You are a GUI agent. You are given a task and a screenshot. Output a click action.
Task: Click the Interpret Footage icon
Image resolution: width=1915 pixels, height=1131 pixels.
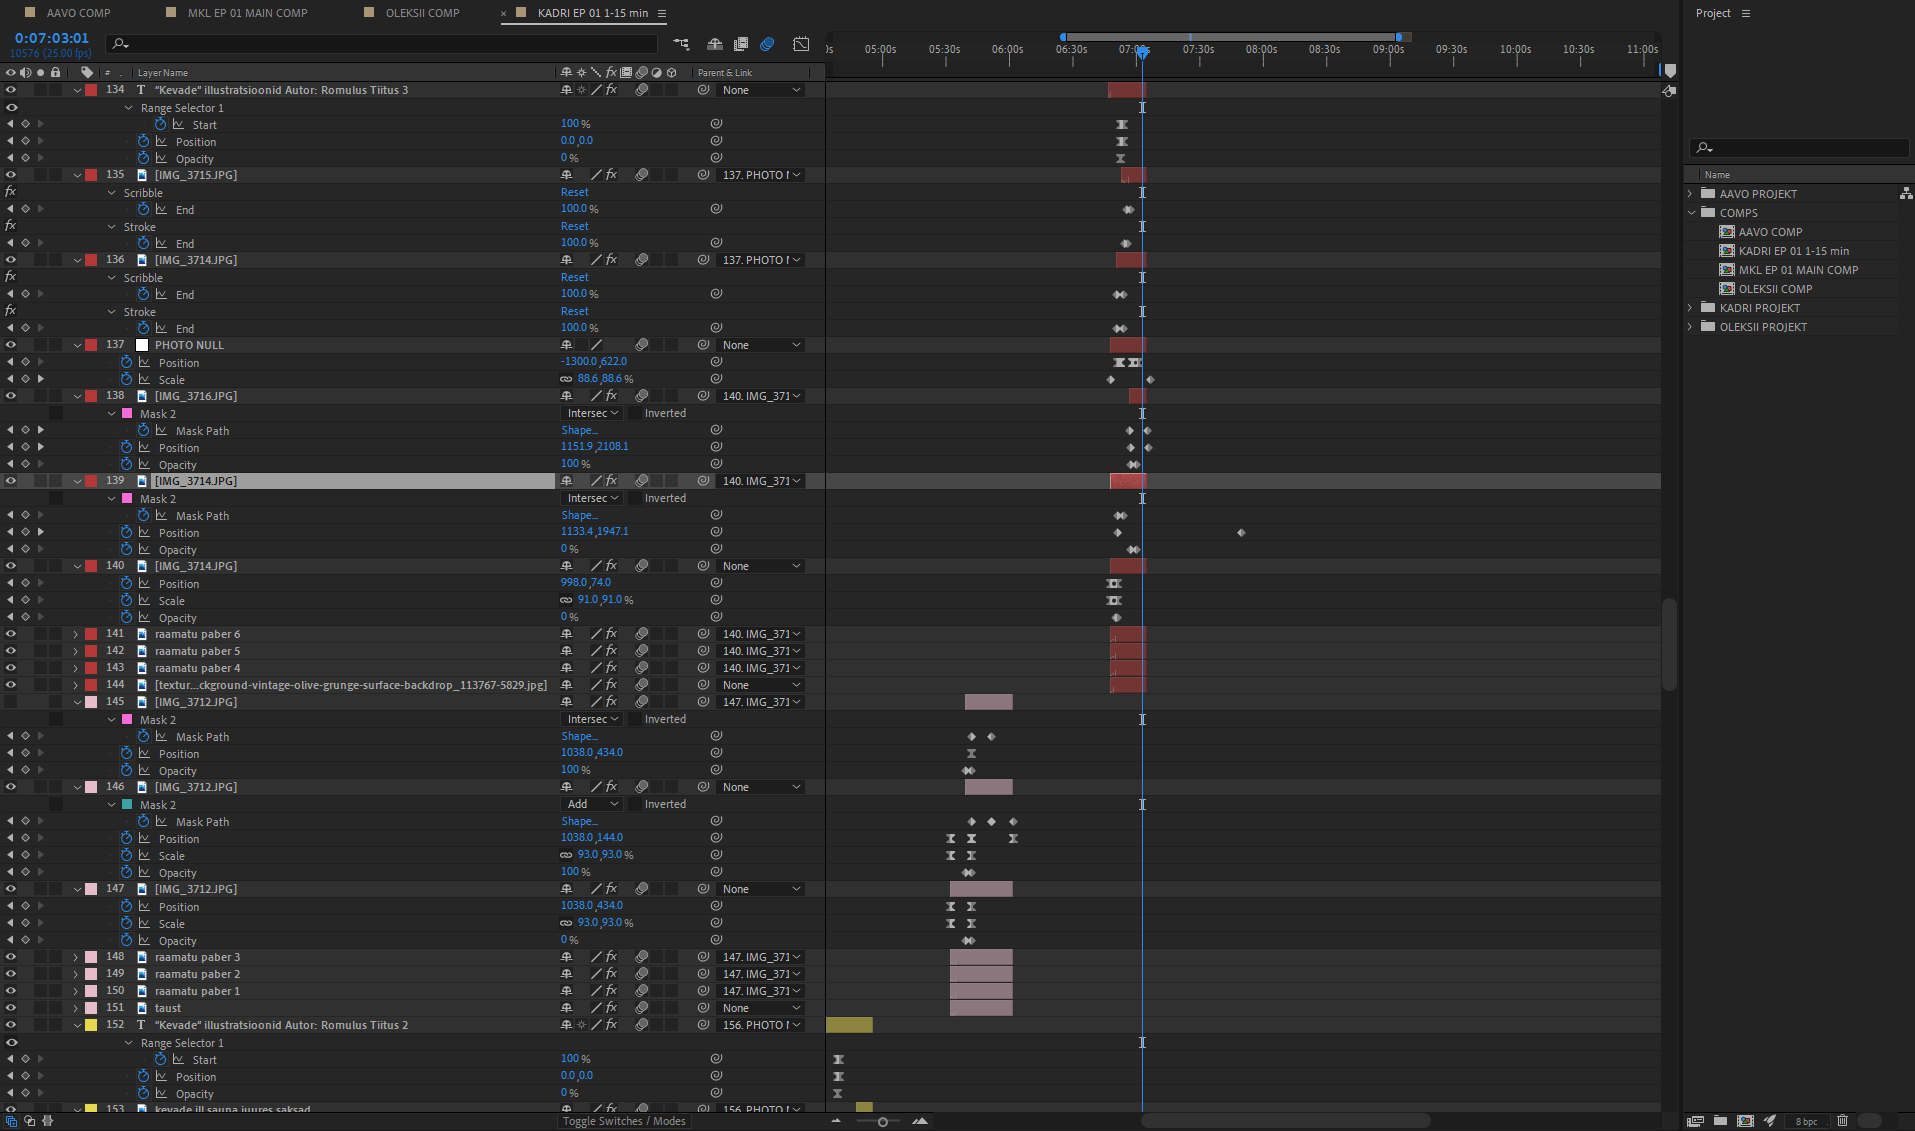tap(1695, 1121)
